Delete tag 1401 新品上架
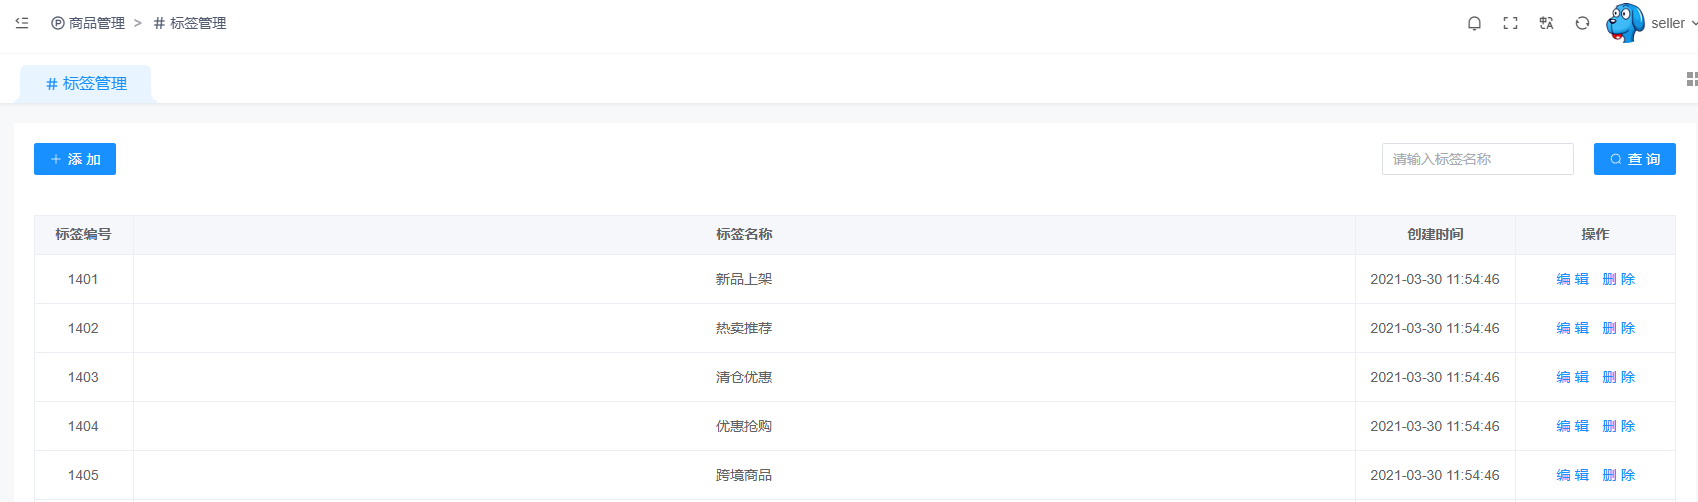 coord(1618,279)
